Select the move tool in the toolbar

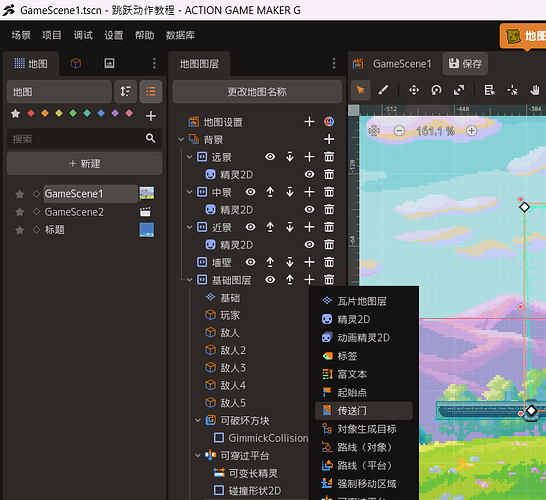point(414,90)
